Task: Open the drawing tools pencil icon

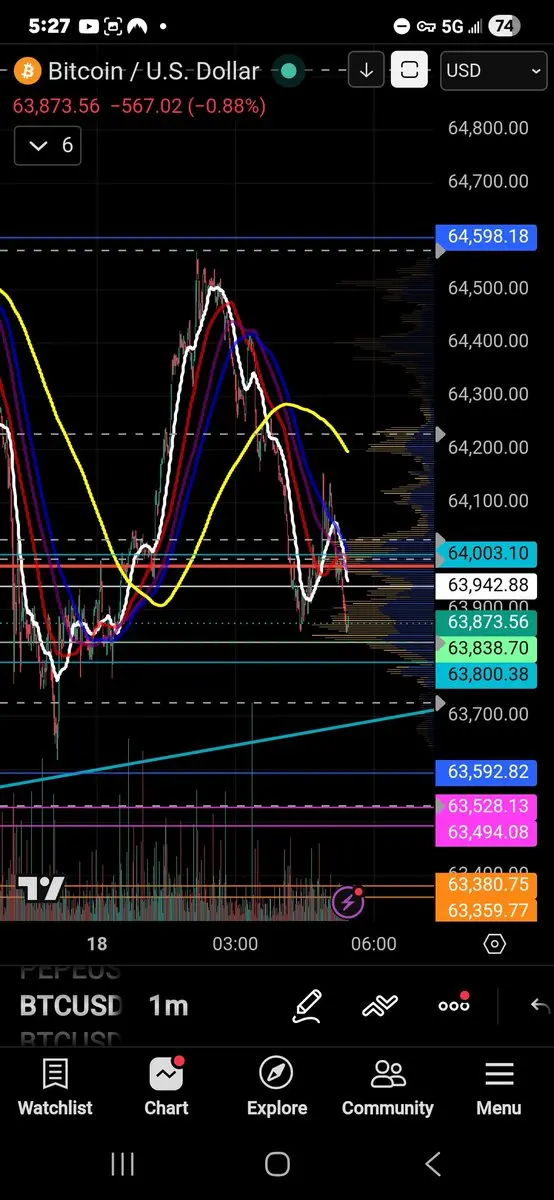Action: click(x=307, y=1006)
